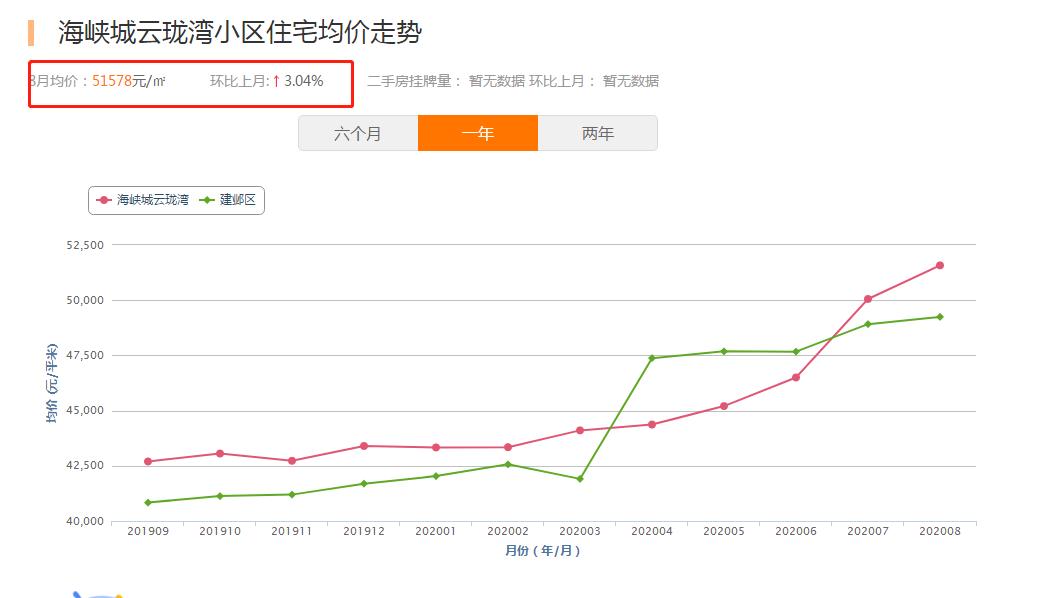
Task: Click green 建邺区 point at 202006
Action: (x=796, y=352)
